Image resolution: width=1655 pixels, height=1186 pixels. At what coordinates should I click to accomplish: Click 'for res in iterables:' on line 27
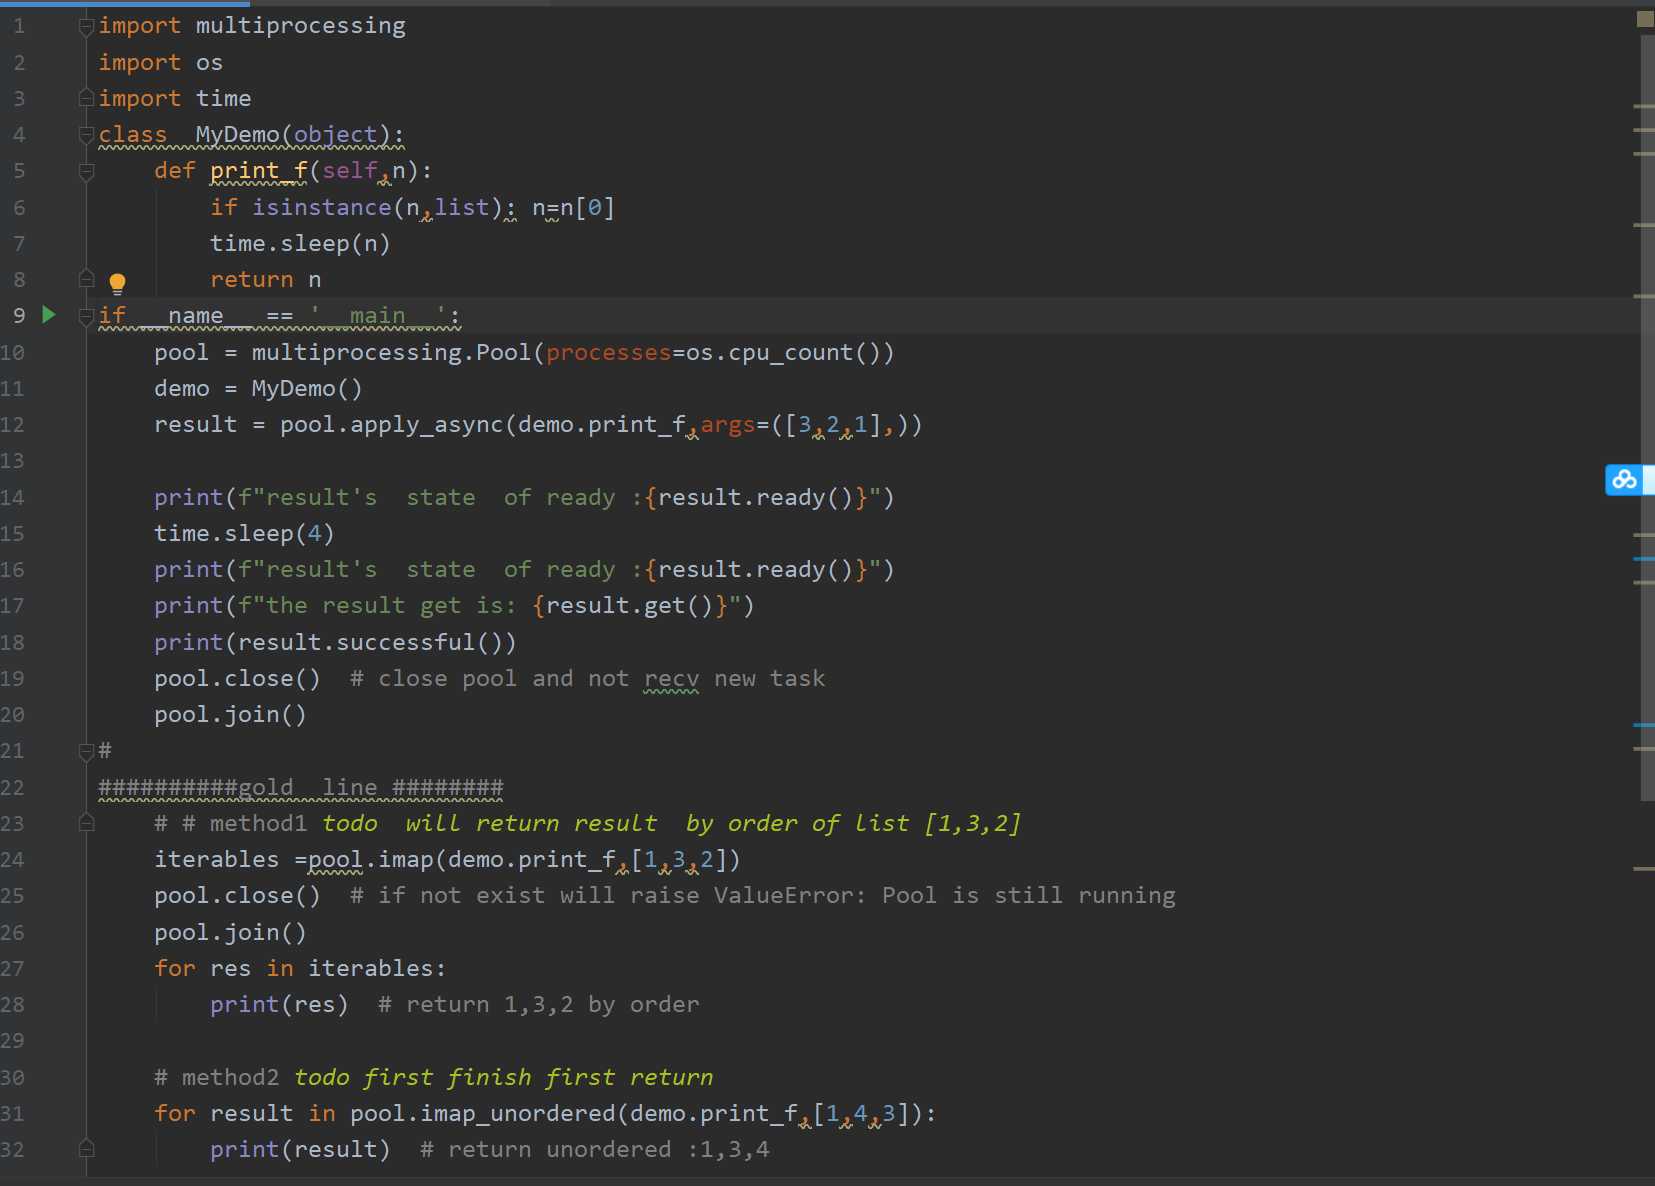tap(300, 969)
